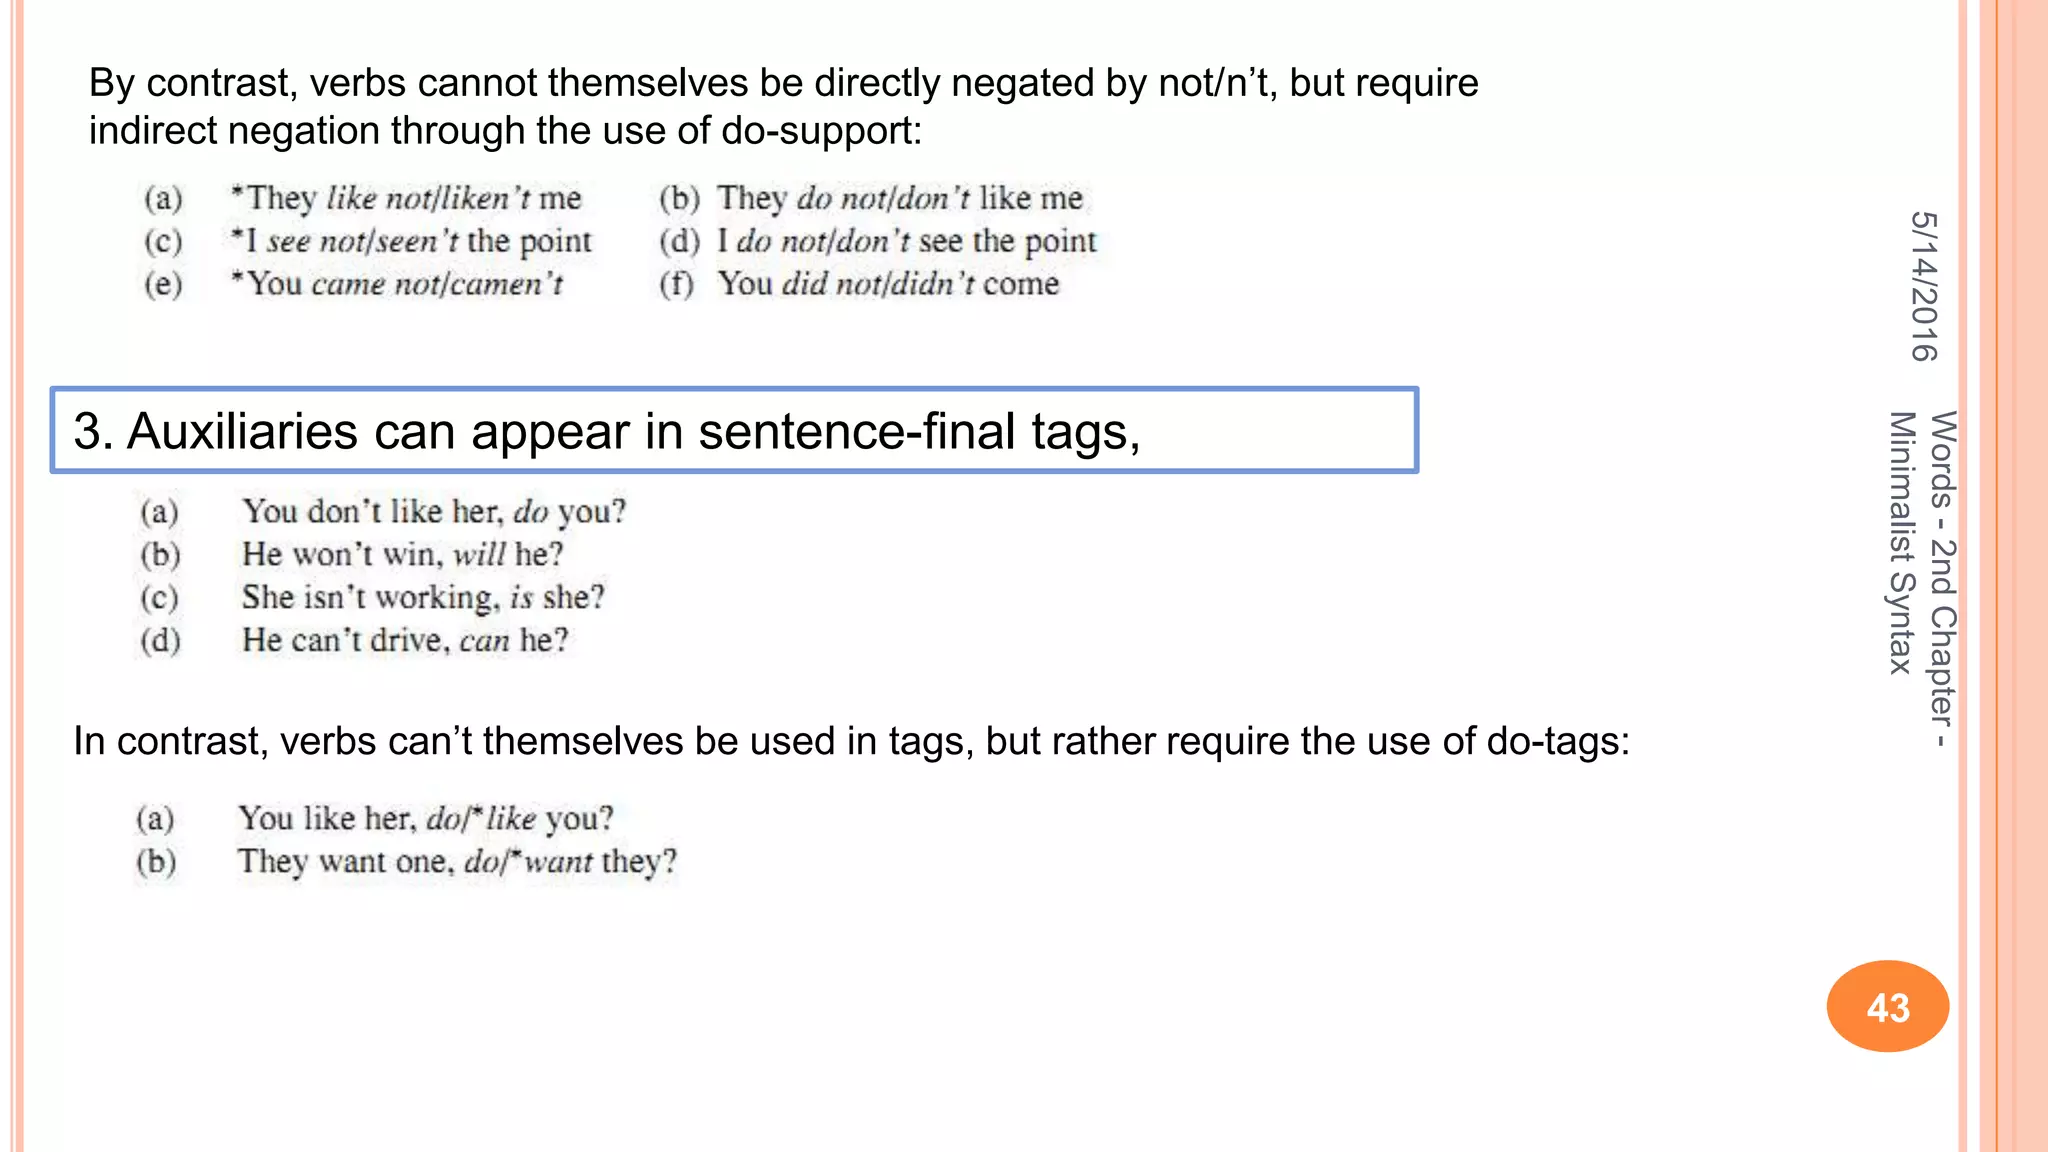The height and width of the screenshot is (1152, 2048).
Task: Select the example "You did not/didn't come"
Action: click(x=888, y=284)
